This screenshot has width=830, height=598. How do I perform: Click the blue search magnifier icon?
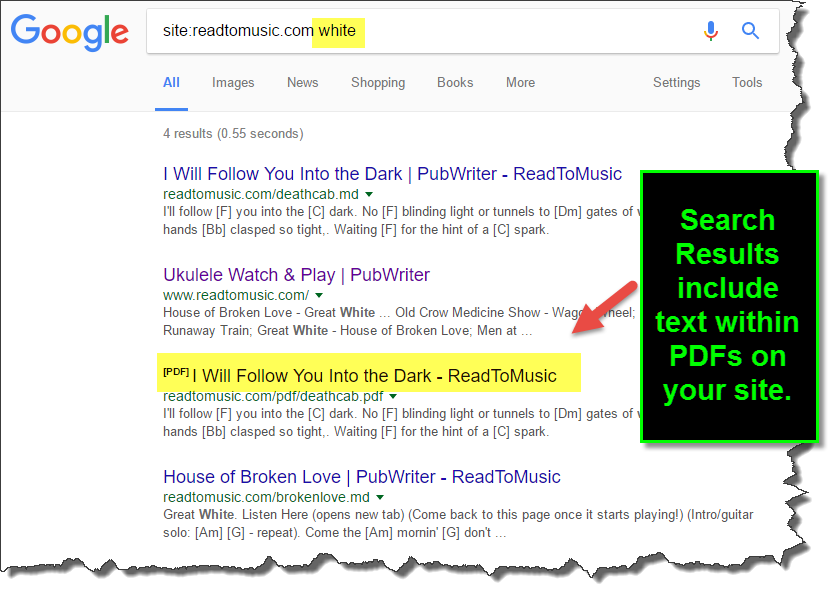click(750, 31)
